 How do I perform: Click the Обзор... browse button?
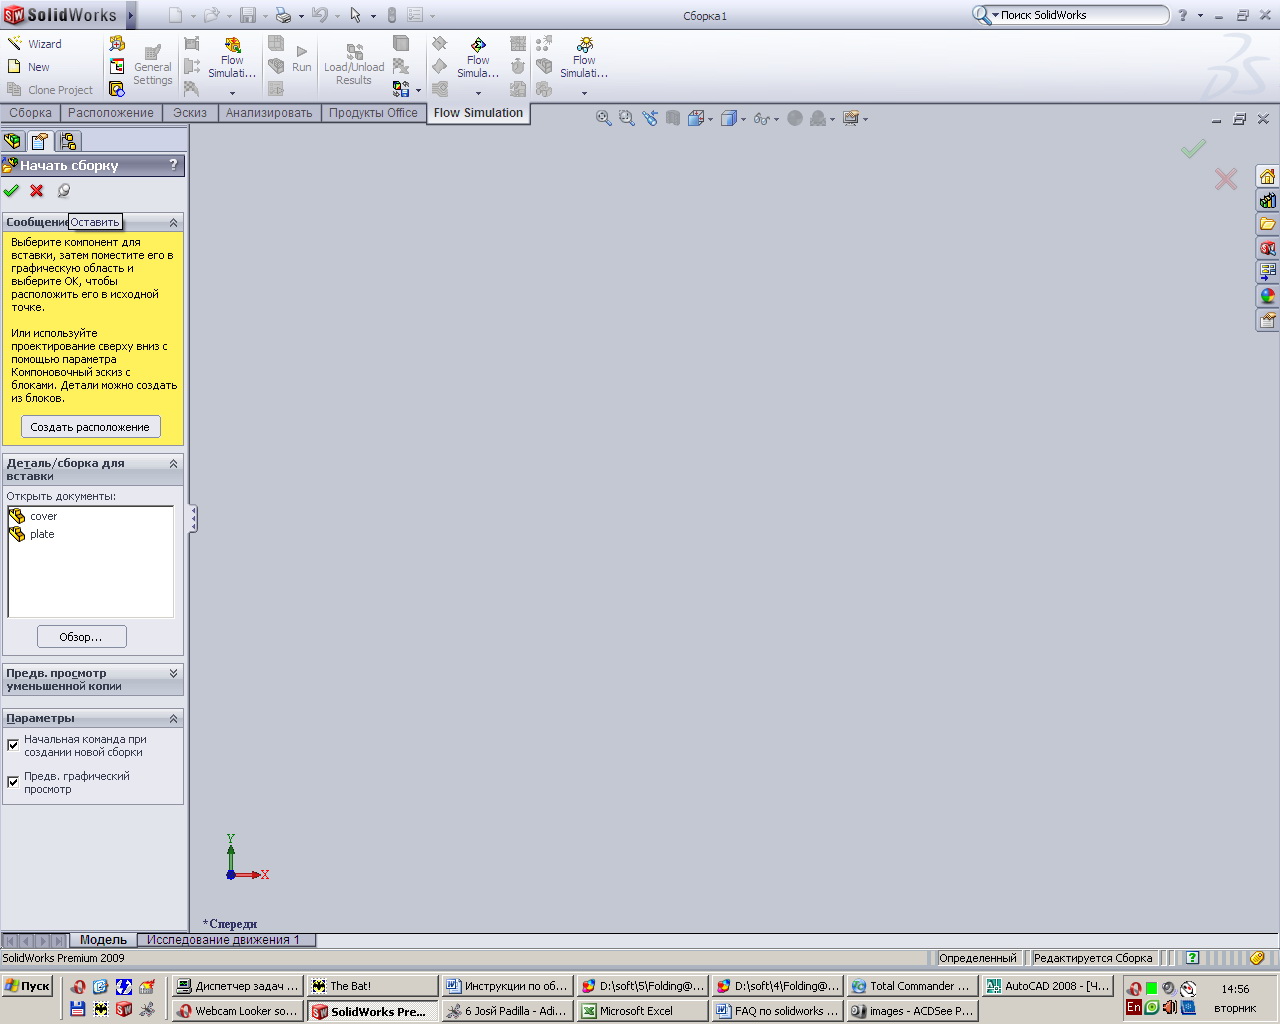coord(81,637)
